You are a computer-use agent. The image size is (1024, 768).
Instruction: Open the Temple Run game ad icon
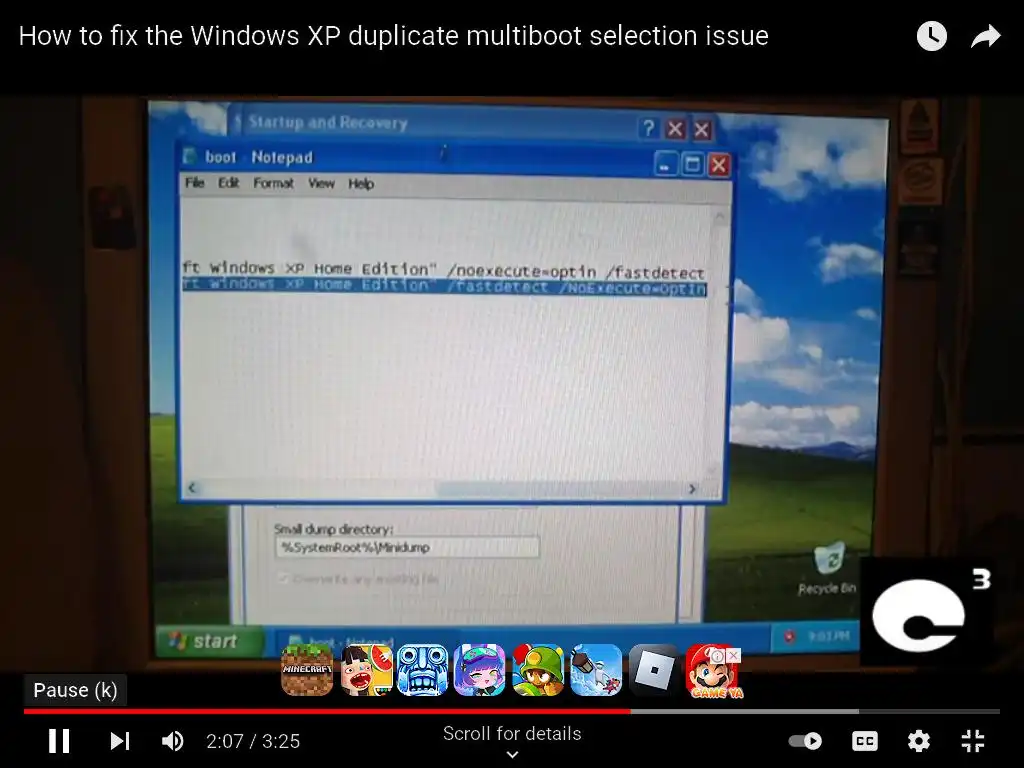[423, 669]
